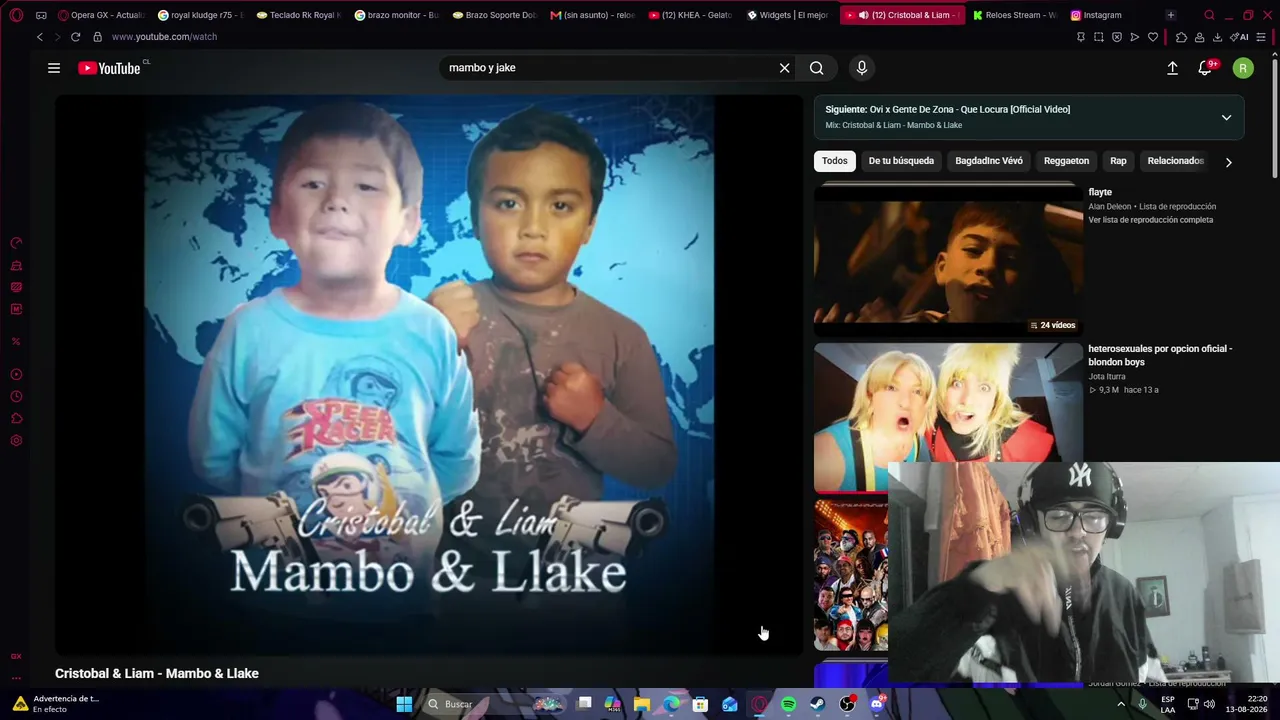Switch to the Gmail '(sin asunto)' tab
This screenshot has width=1280, height=720.
coord(592,15)
